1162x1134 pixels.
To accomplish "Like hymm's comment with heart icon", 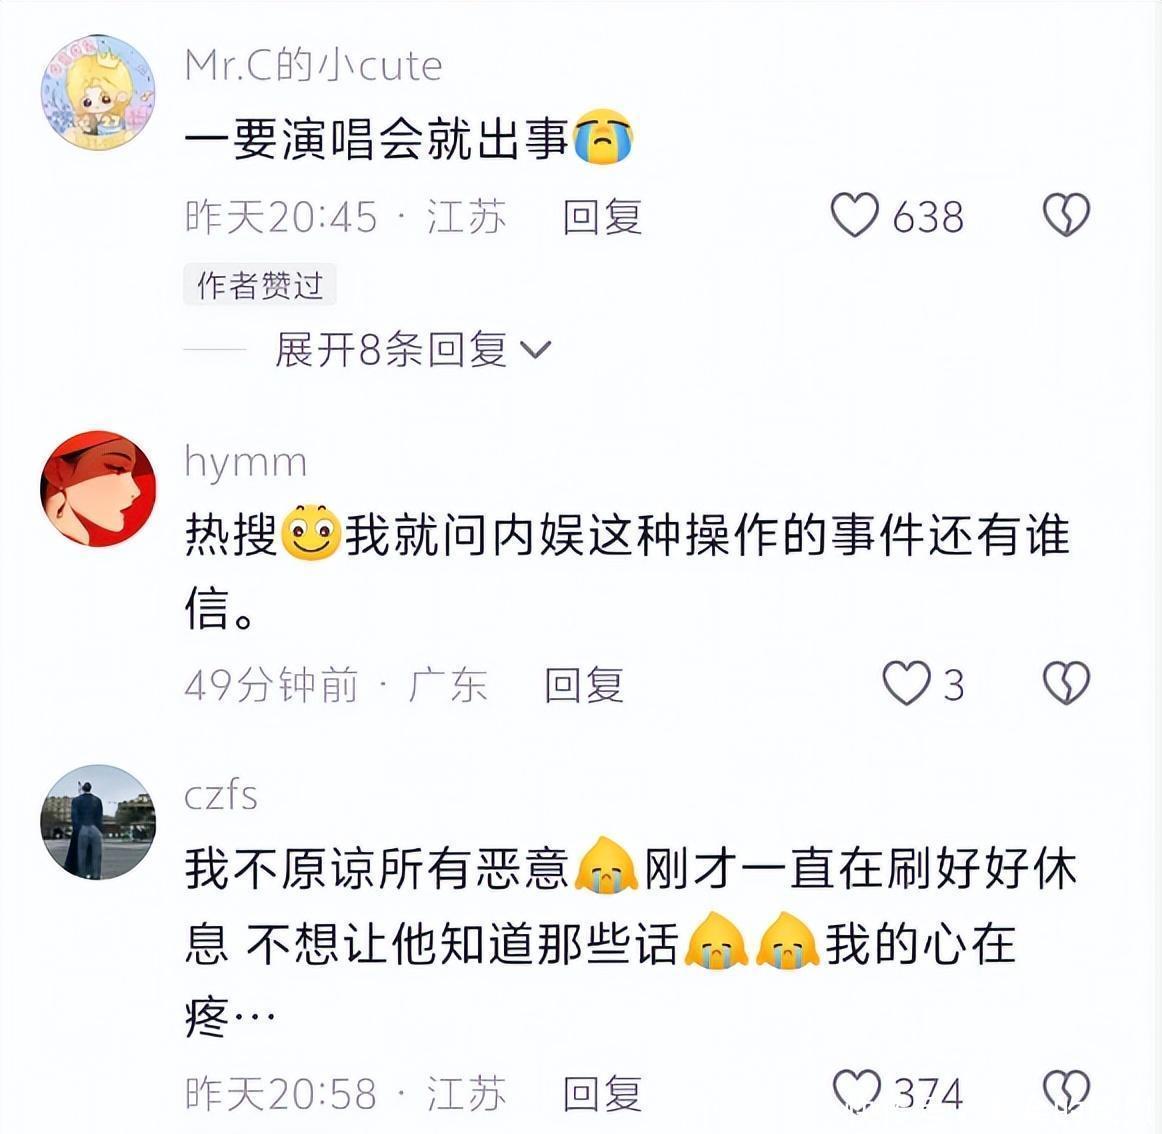I will 906,683.
